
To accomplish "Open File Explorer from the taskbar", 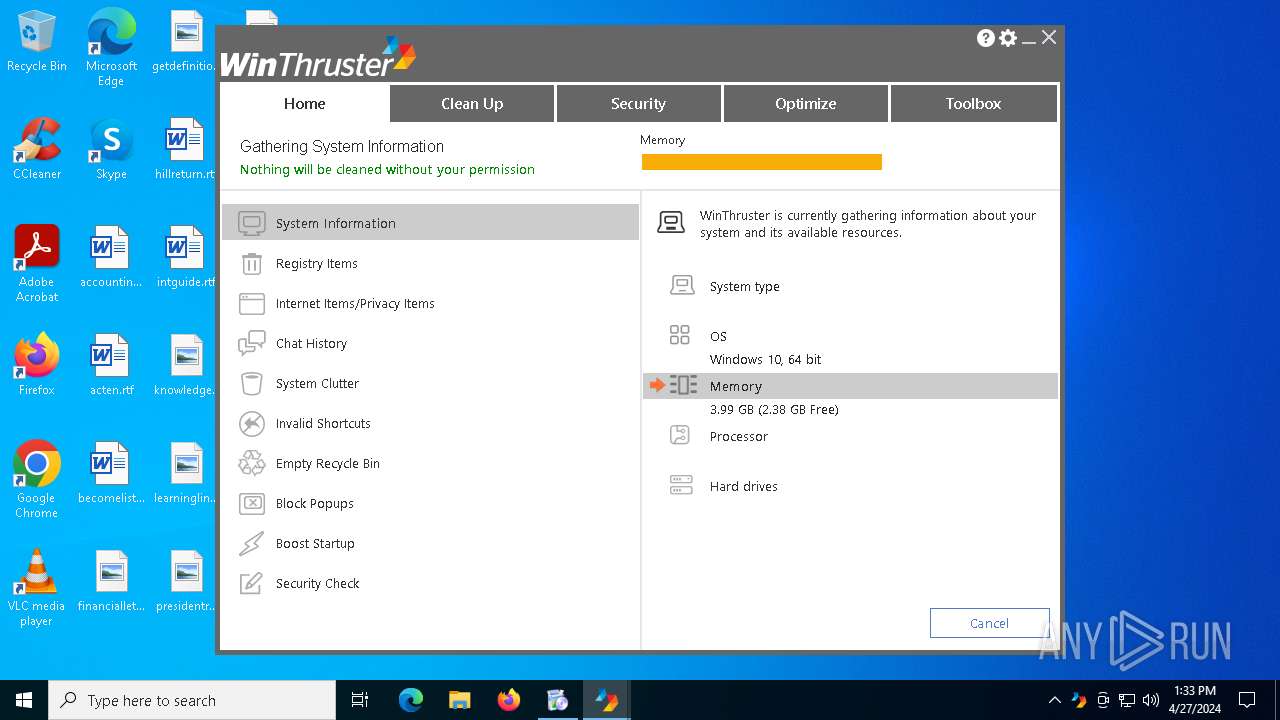I will point(459,700).
